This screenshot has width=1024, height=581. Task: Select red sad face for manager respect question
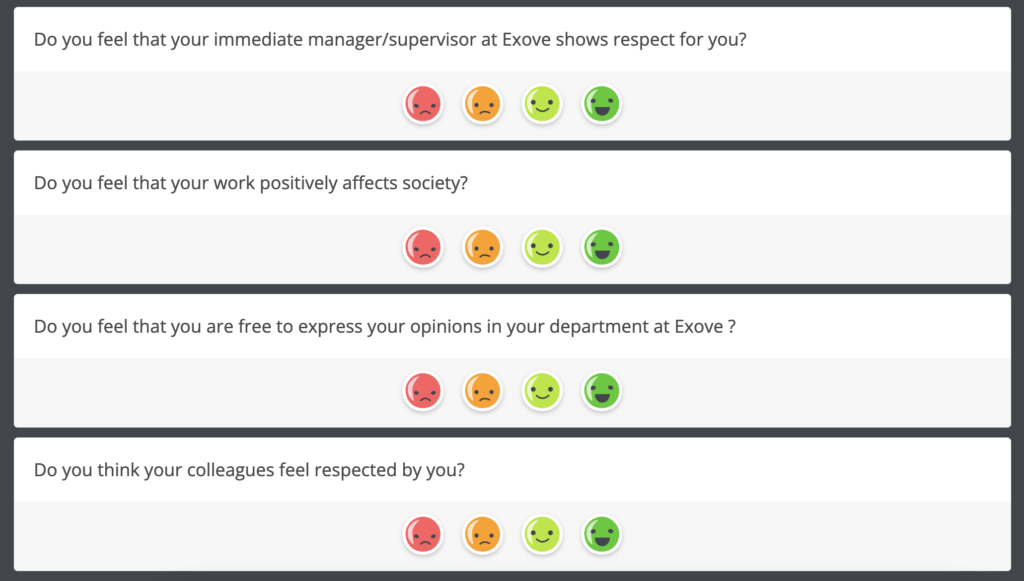click(423, 104)
